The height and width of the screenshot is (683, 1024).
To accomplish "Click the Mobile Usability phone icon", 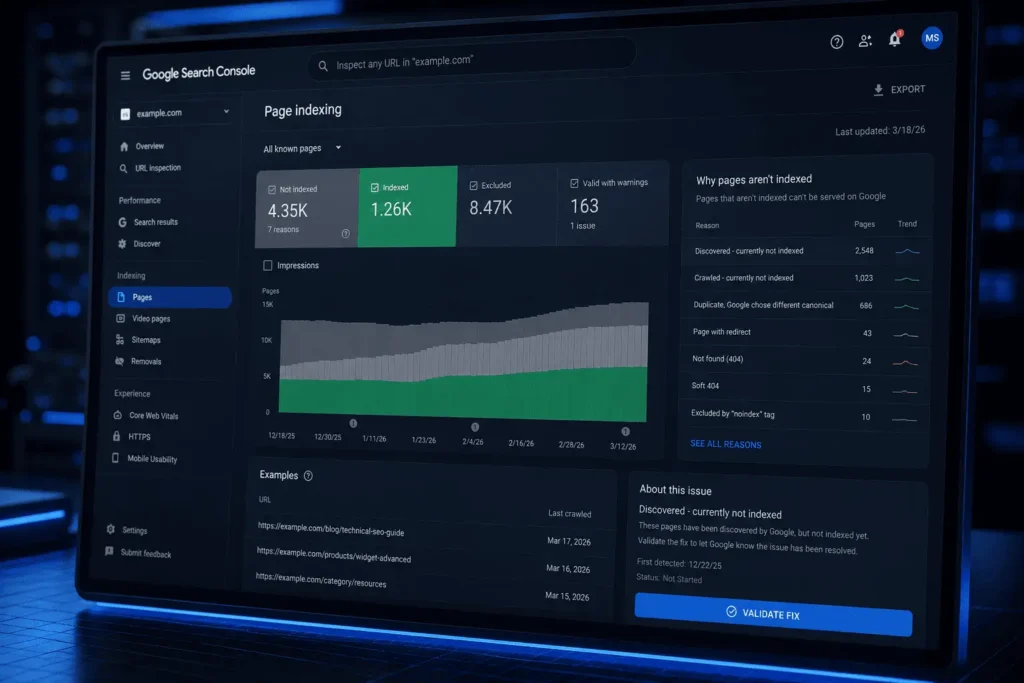I will point(116,458).
